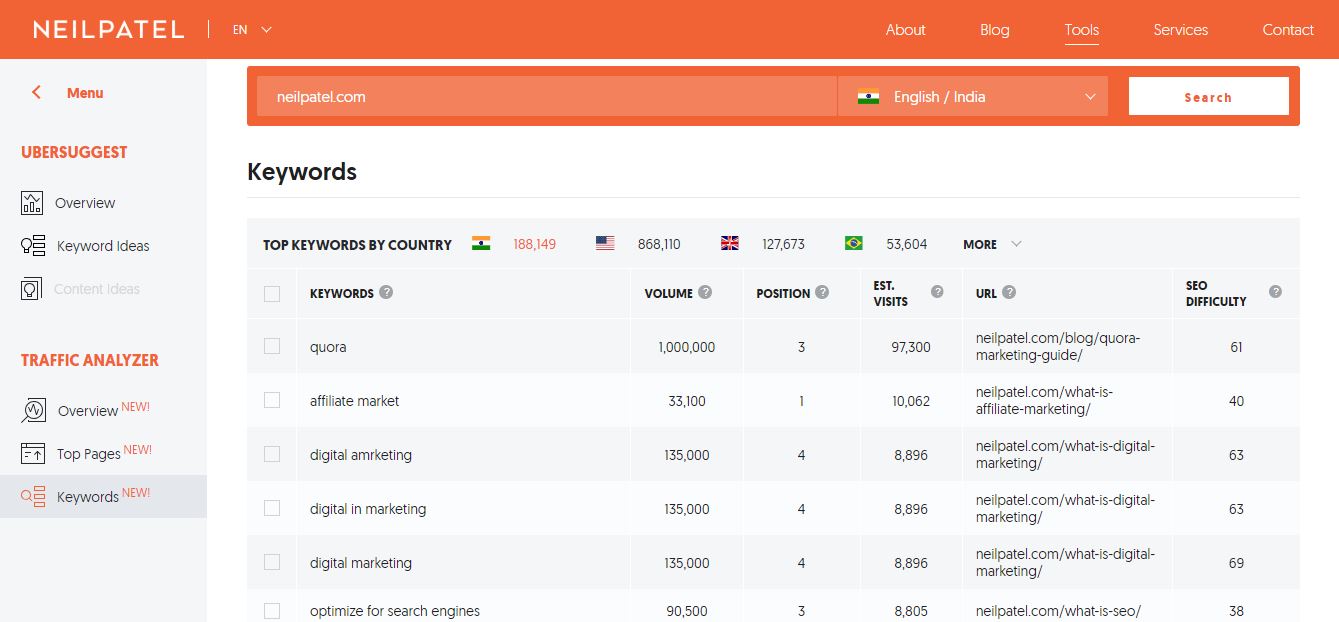The height and width of the screenshot is (622, 1339).
Task: Open the Contact menu item
Action: point(1287,30)
